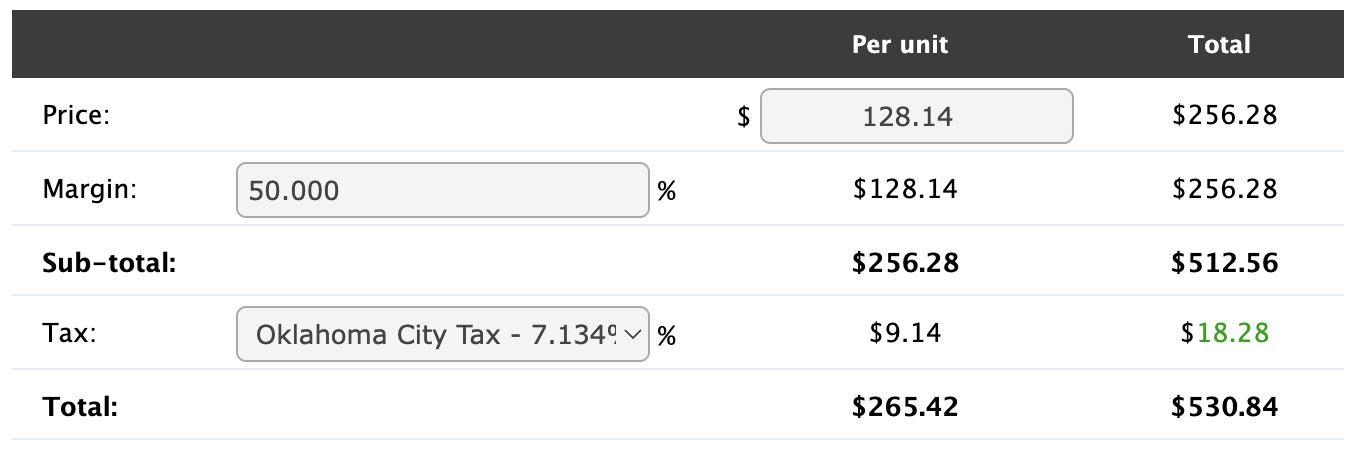Click the Margin: row label
The image size is (1352, 458).
89,189
